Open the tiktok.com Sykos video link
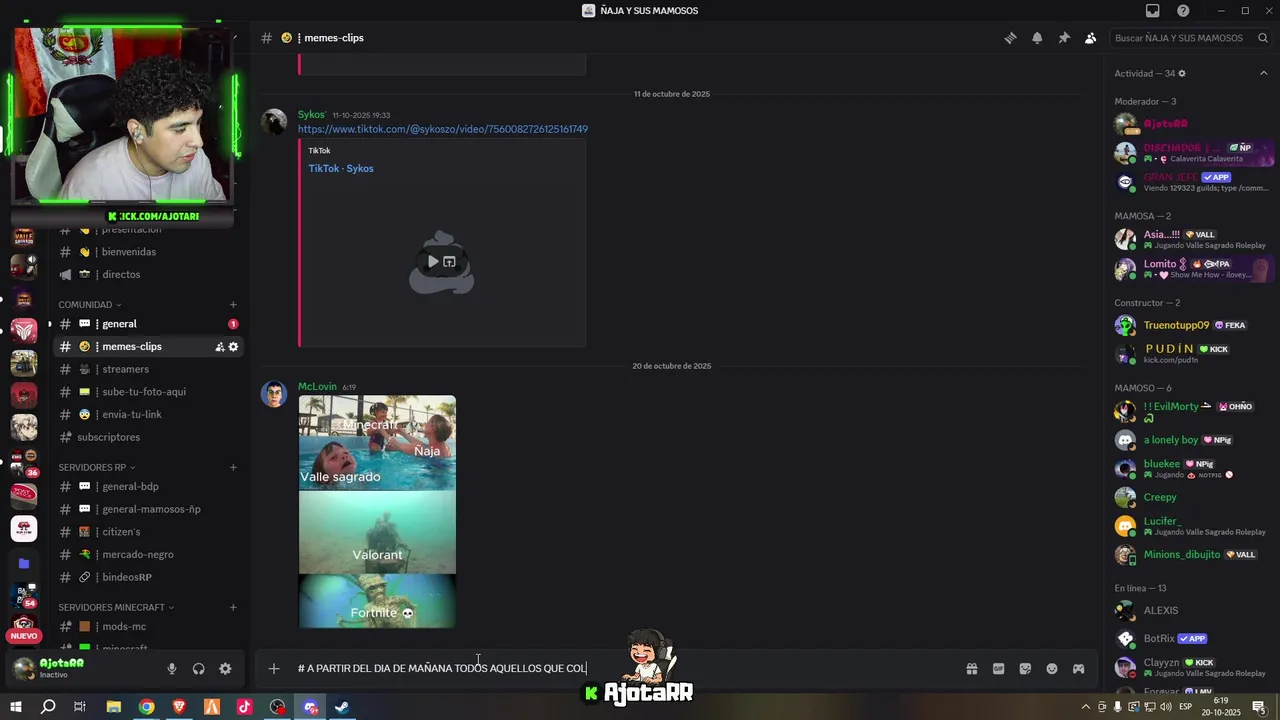Viewport: 1280px width, 720px height. click(x=442, y=129)
